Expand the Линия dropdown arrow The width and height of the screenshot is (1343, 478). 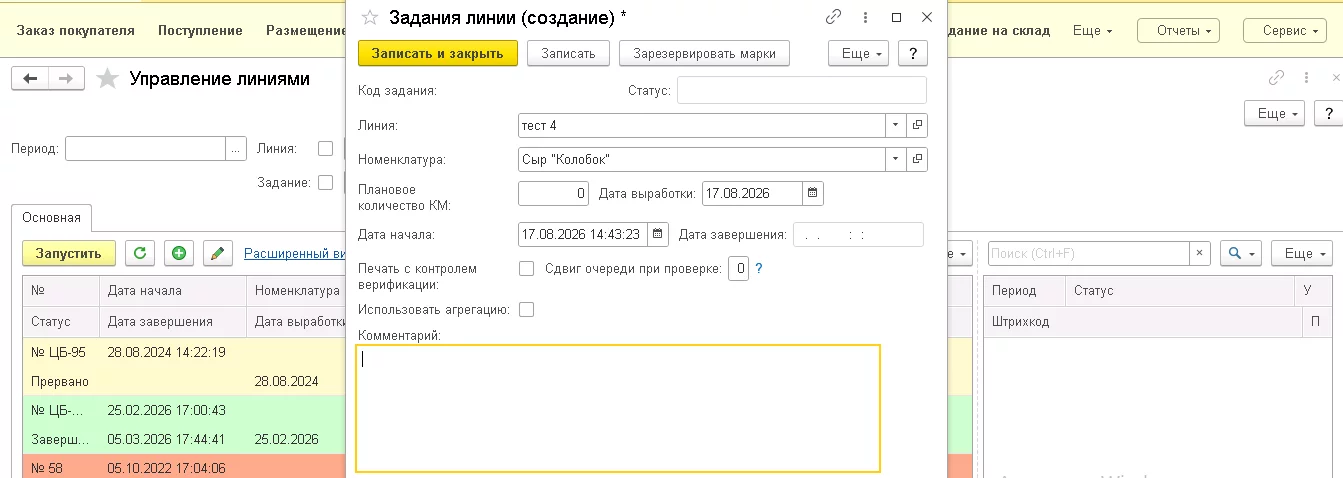[895, 126]
